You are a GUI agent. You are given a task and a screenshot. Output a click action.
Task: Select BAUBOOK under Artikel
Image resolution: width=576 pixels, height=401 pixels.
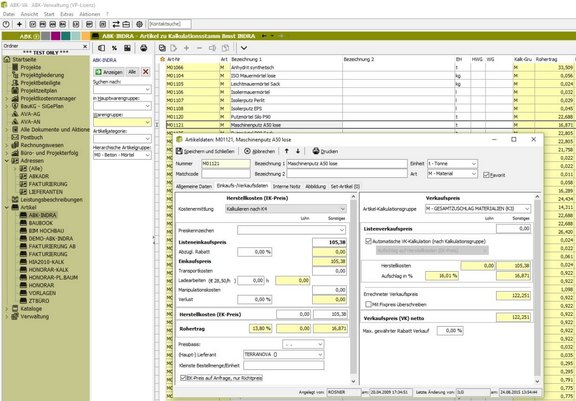41,223
